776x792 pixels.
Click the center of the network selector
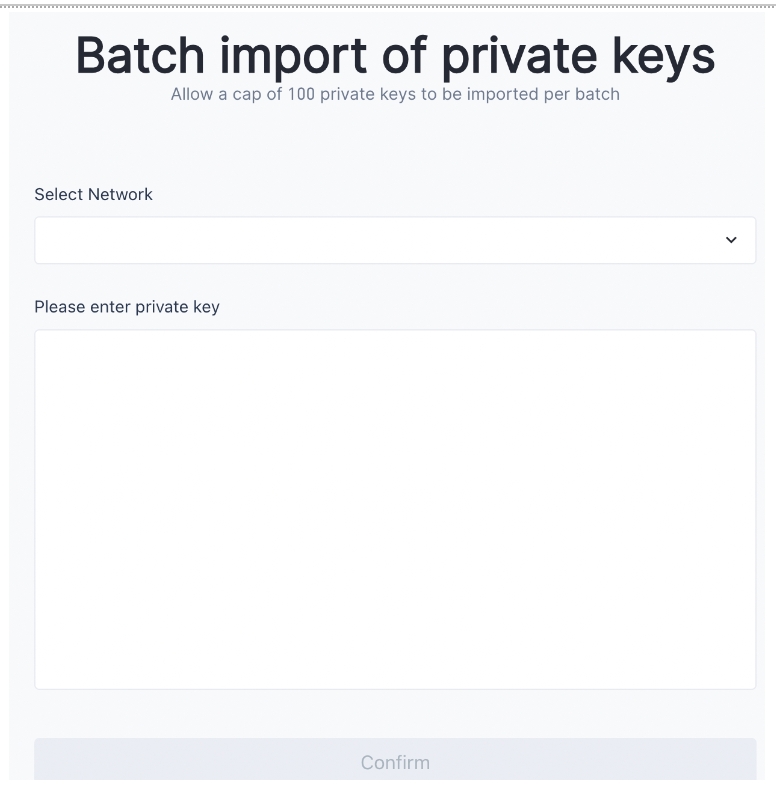coord(395,240)
